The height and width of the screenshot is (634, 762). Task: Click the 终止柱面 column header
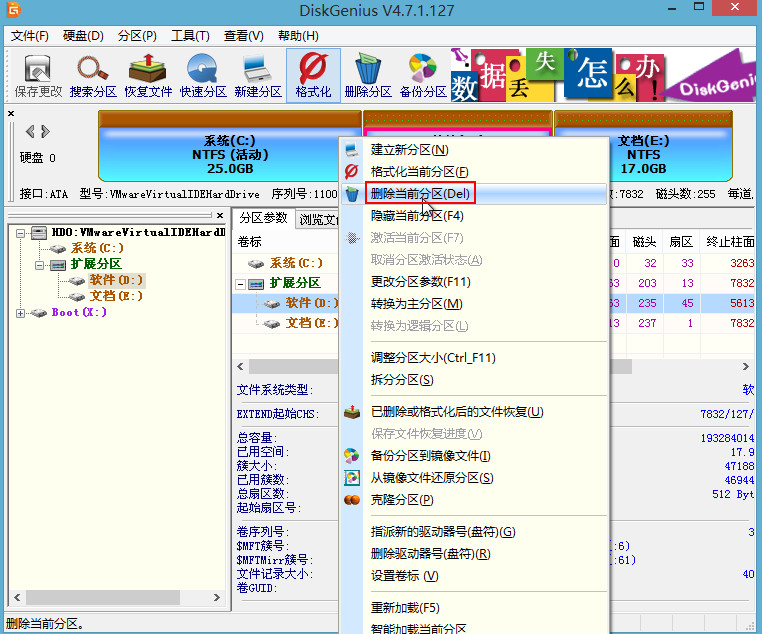(x=728, y=242)
